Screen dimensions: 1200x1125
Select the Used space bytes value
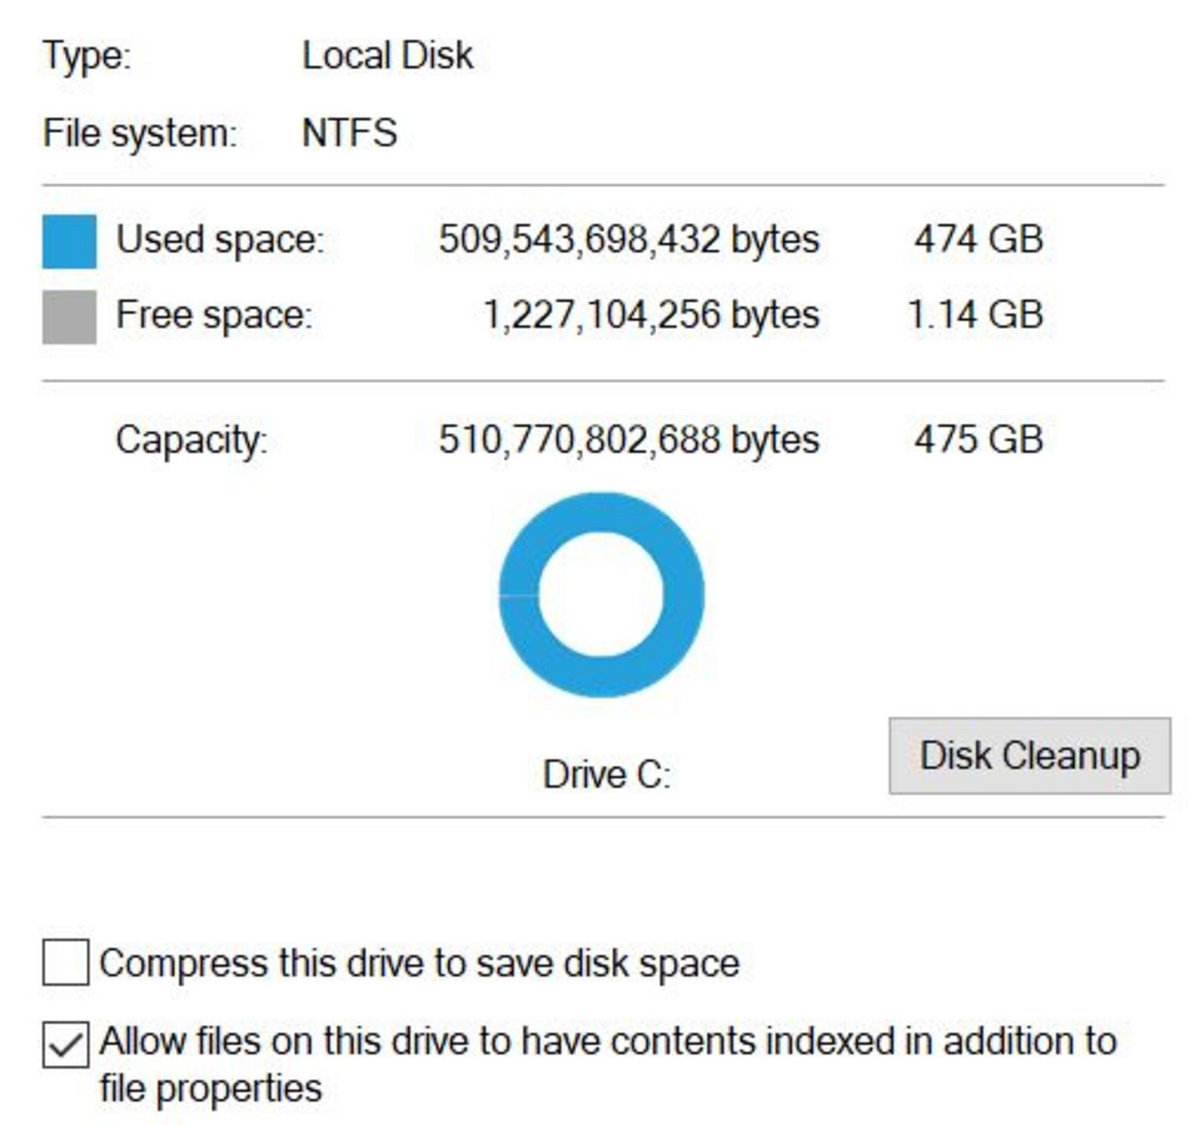pos(628,239)
